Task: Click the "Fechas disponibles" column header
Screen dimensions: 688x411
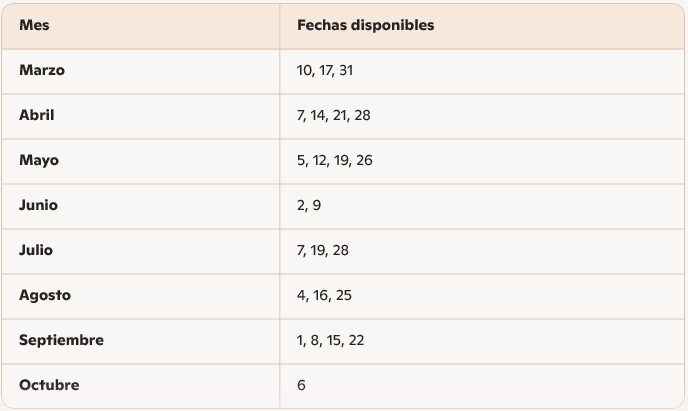Action: point(365,25)
